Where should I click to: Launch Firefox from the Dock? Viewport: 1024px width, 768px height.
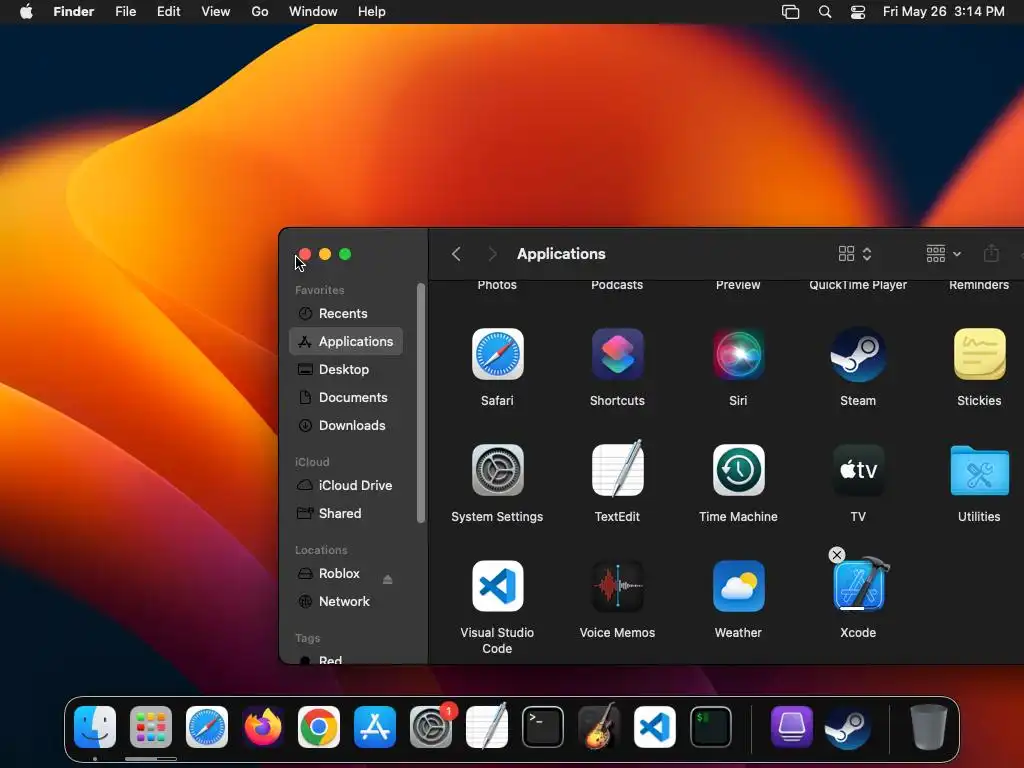[263, 727]
